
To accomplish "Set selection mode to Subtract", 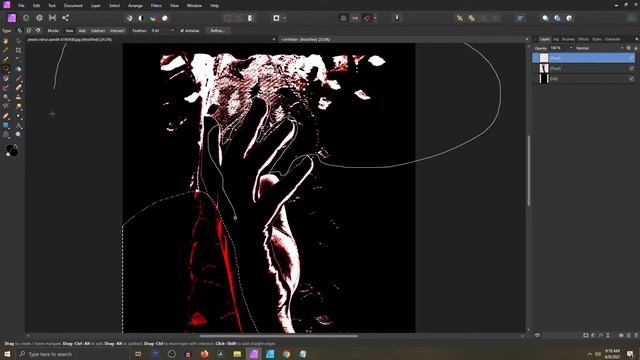I will click(98, 31).
